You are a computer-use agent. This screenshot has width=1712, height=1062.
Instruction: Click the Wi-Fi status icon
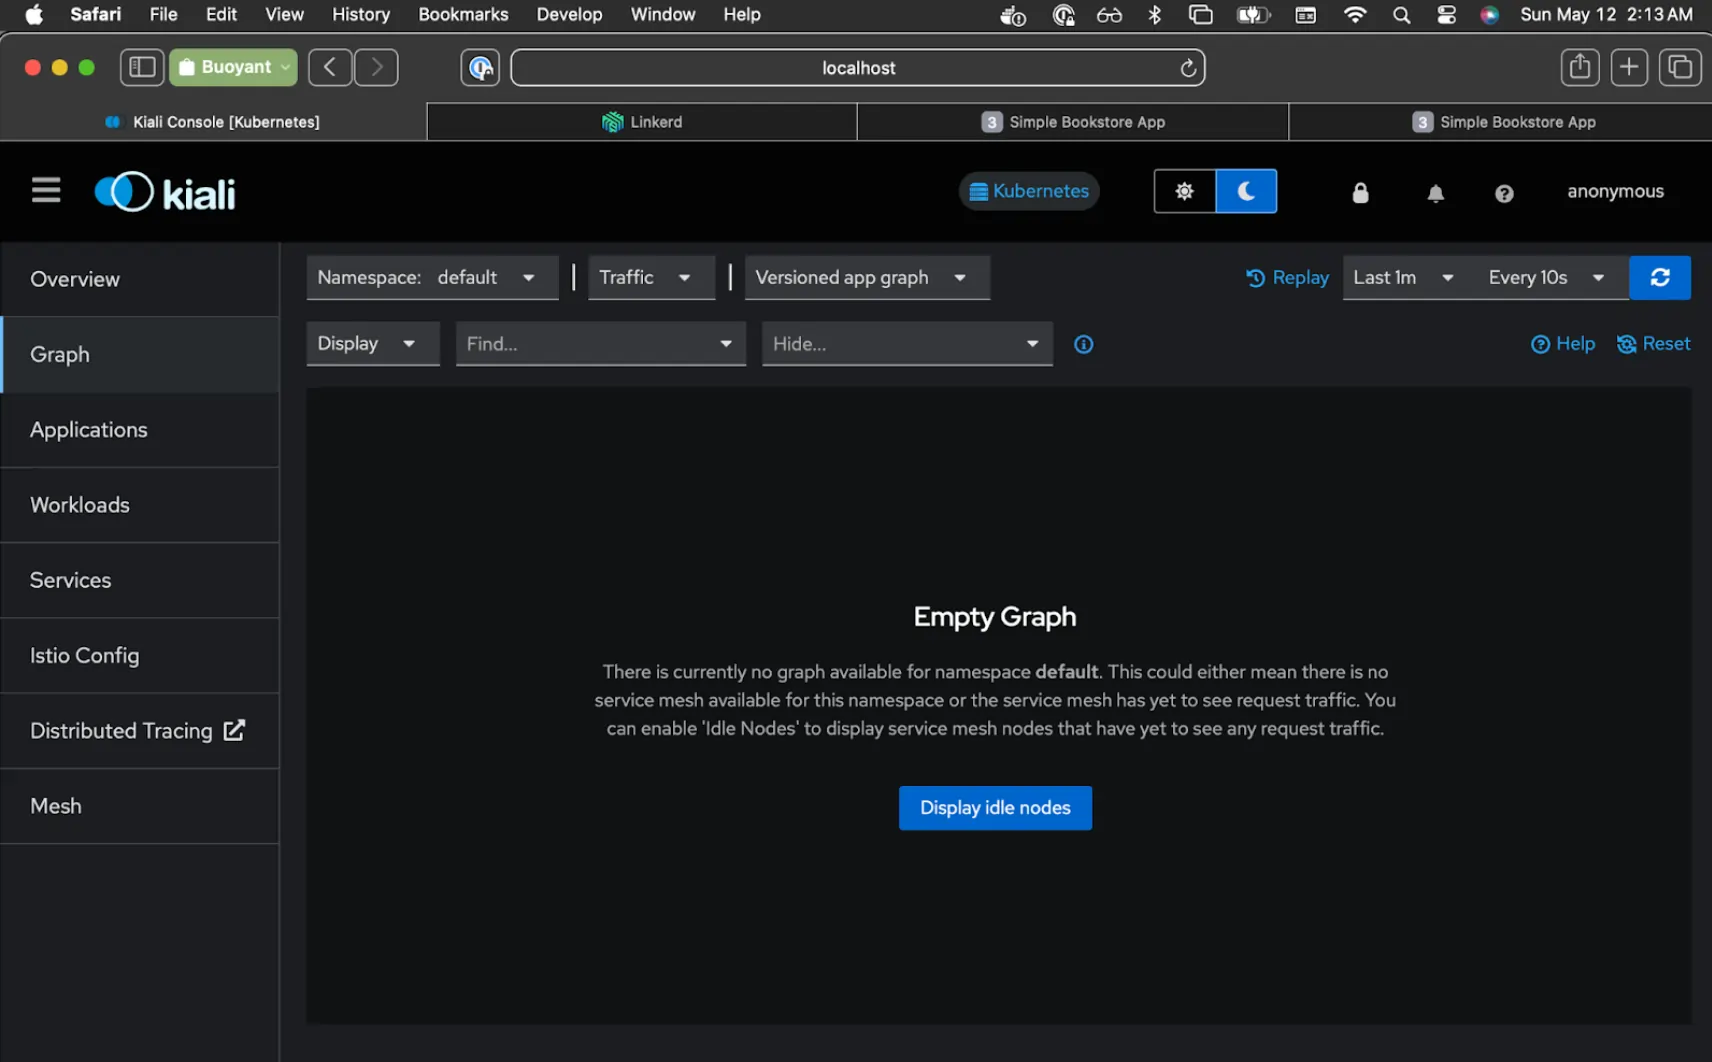pos(1355,15)
